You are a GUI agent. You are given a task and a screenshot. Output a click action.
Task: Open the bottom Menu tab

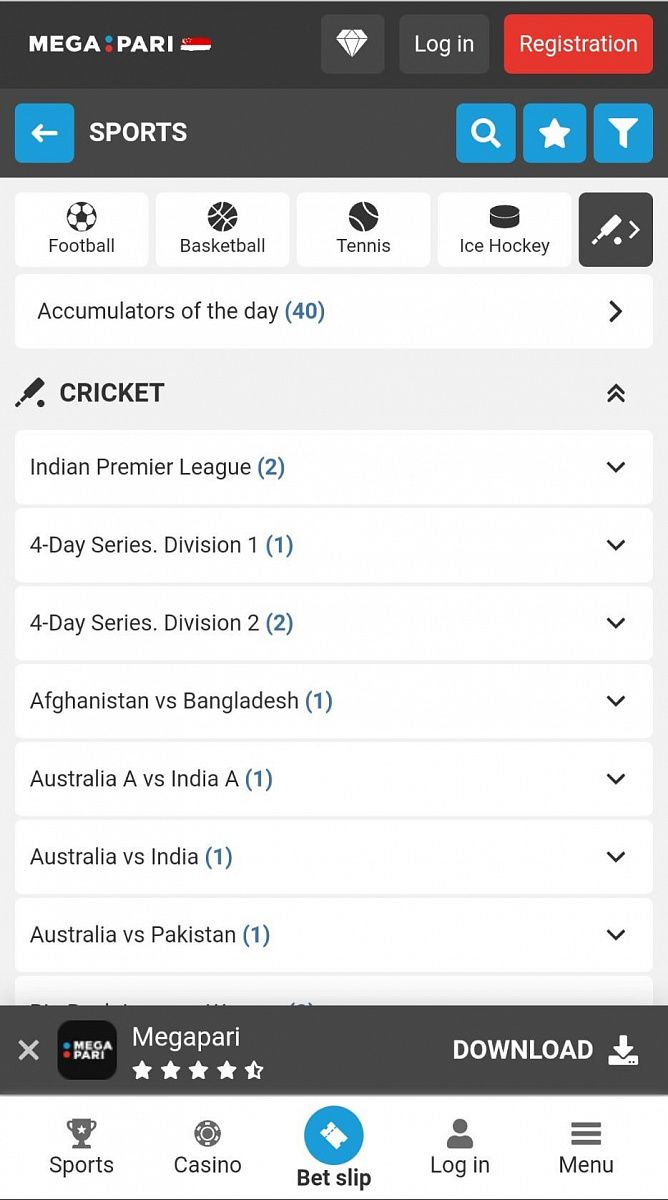586,1148
